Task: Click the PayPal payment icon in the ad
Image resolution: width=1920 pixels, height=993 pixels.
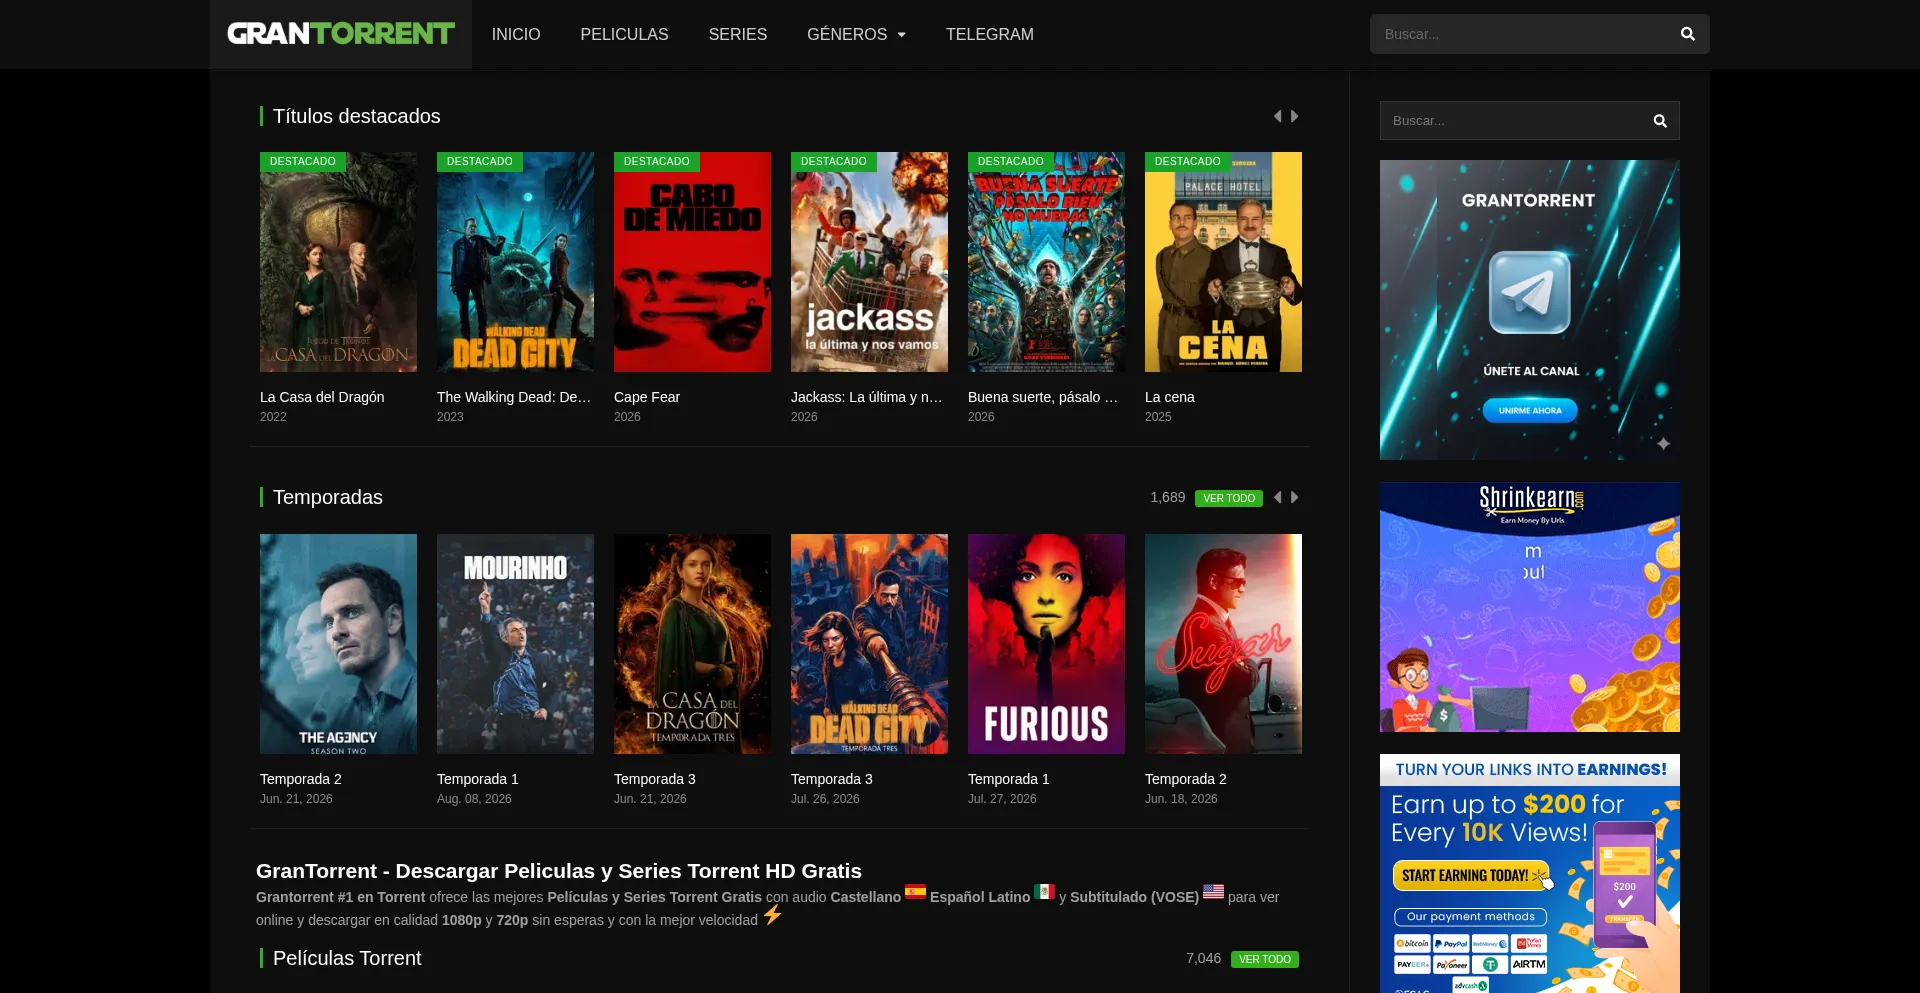Action: tap(1451, 943)
